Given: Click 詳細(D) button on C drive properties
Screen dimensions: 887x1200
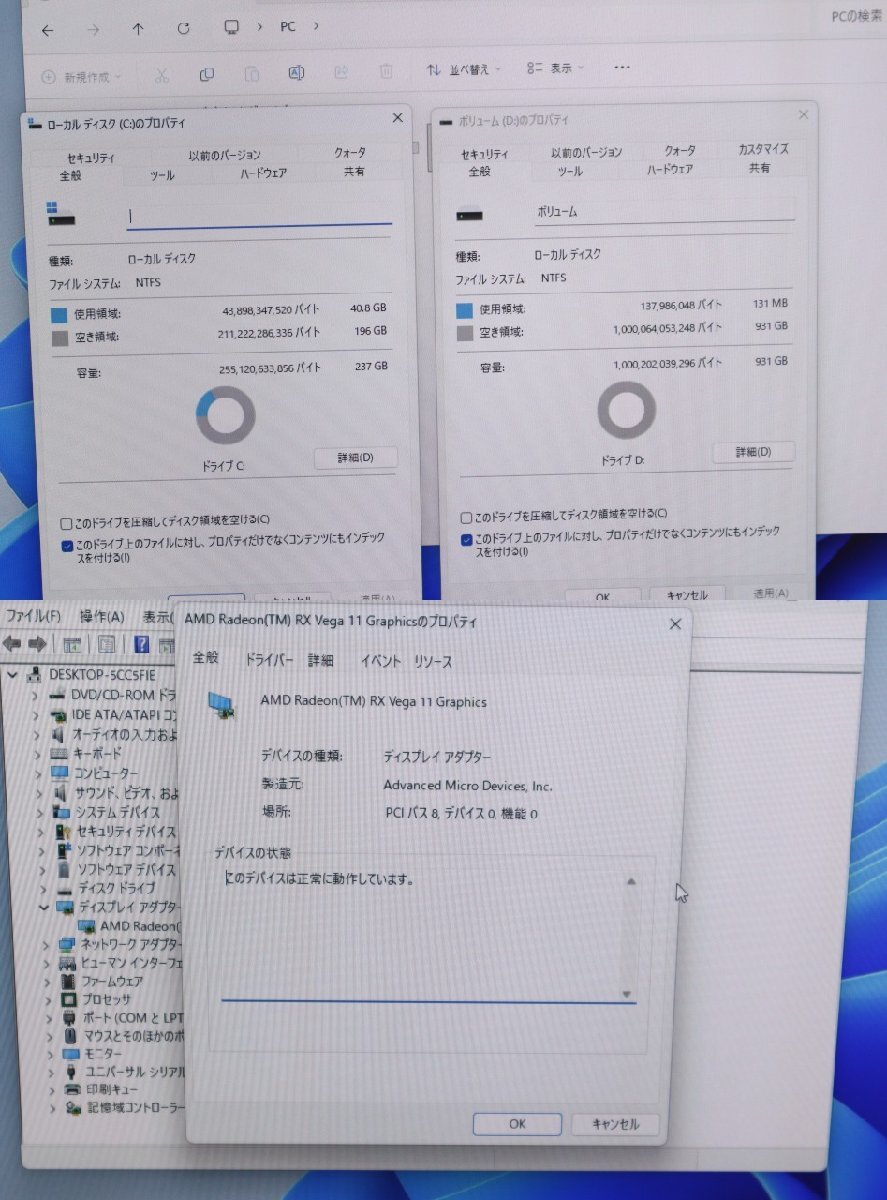Looking at the screenshot, I should point(354,458).
